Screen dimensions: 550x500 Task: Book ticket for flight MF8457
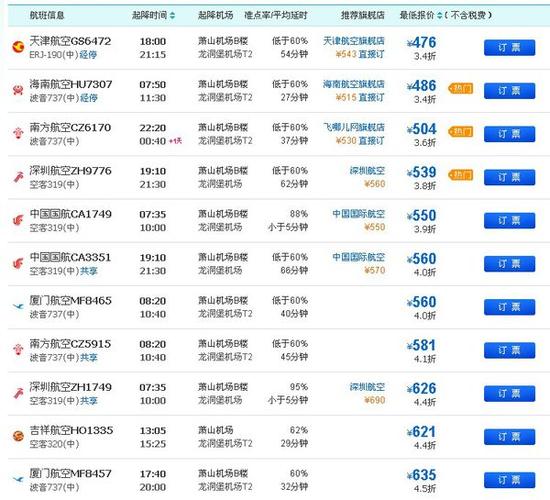tap(509, 480)
